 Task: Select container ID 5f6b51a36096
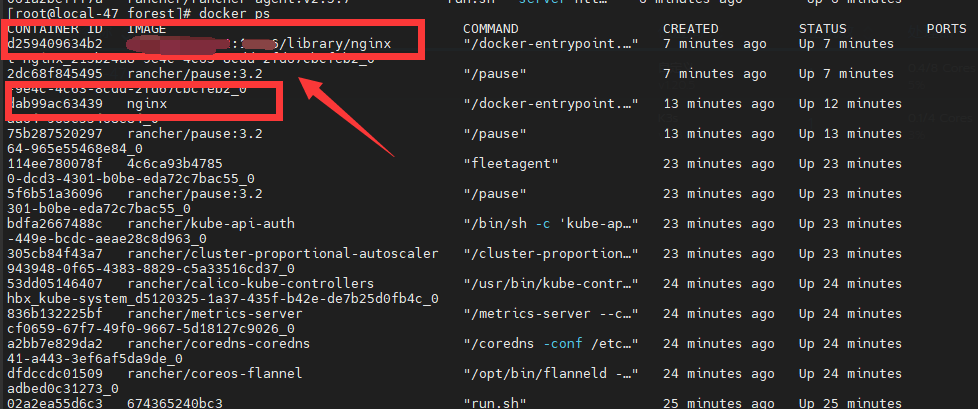[x=55, y=193]
